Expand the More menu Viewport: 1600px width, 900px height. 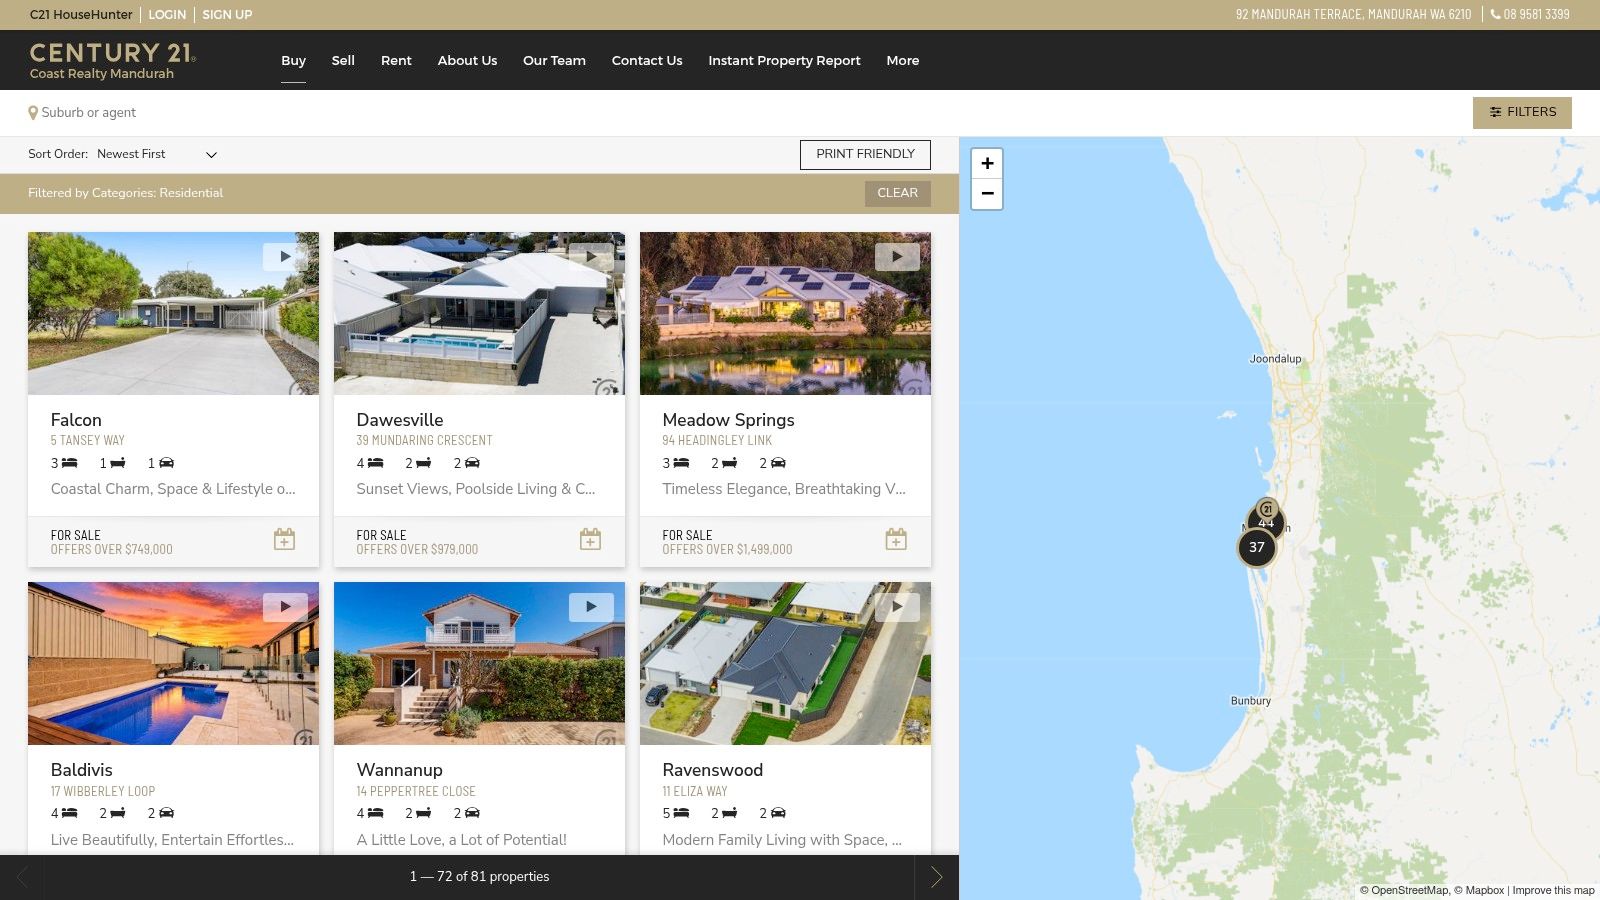(x=902, y=60)
